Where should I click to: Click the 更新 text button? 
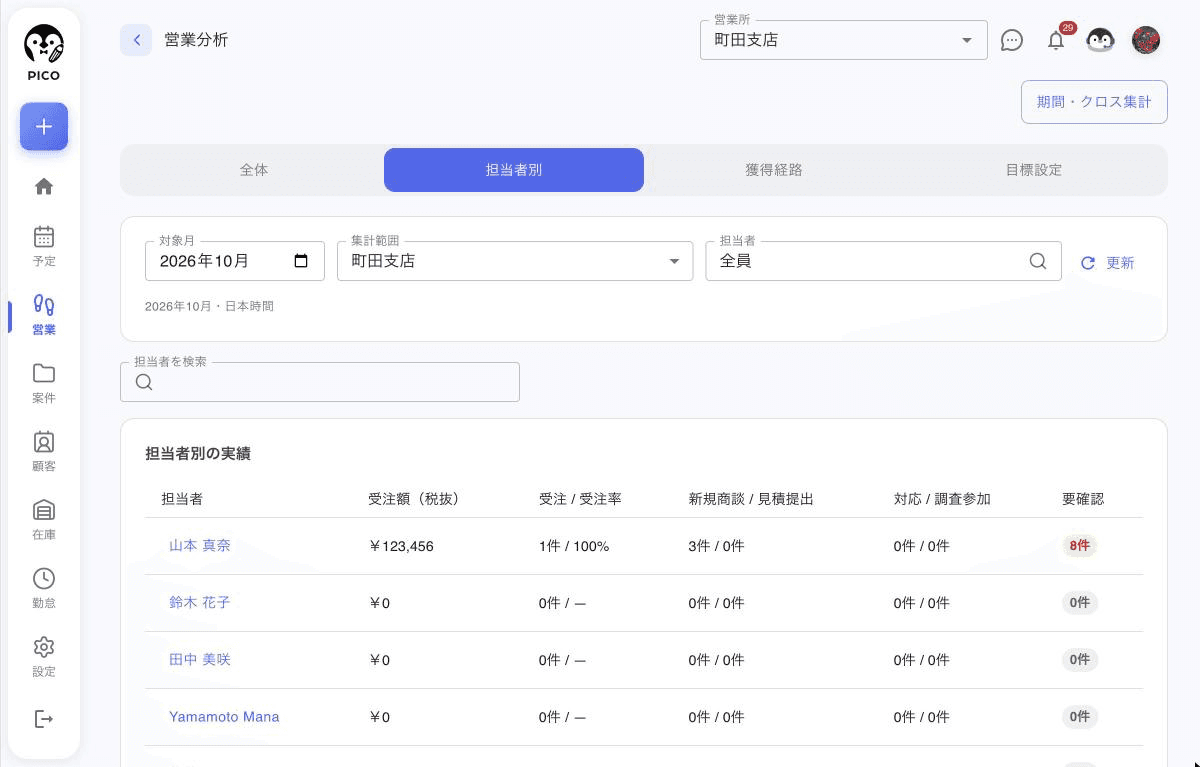[1120, 263]
